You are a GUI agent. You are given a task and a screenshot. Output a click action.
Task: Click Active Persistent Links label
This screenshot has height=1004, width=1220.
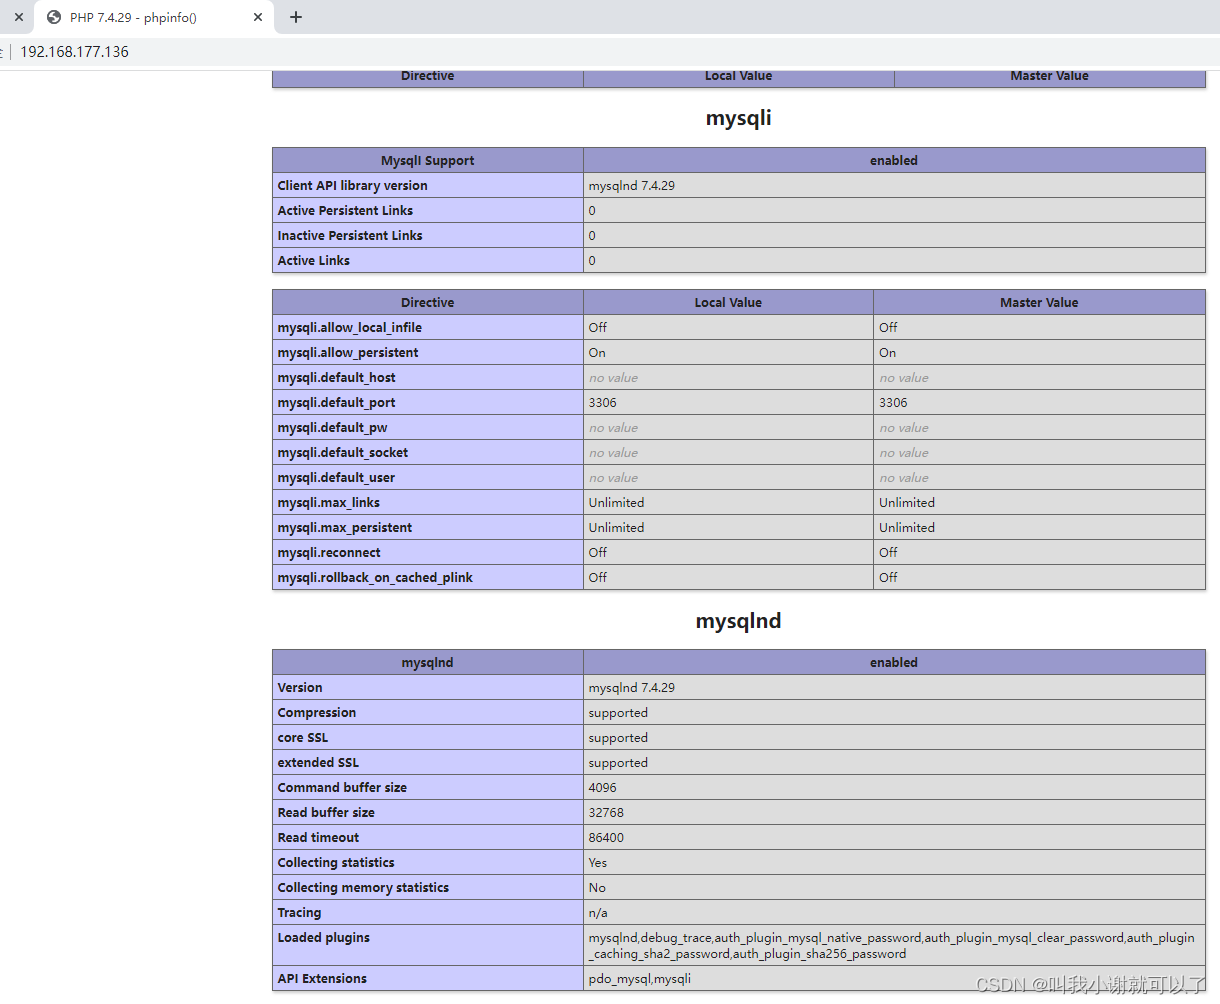pos(345,211)
